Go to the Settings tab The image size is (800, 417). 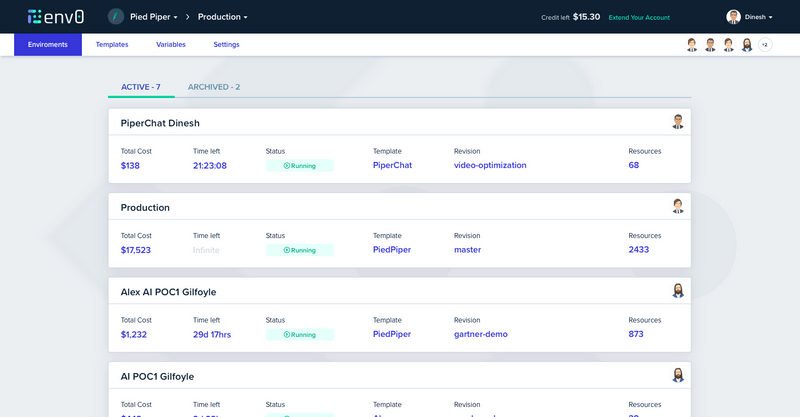click(x=226, y=45)
